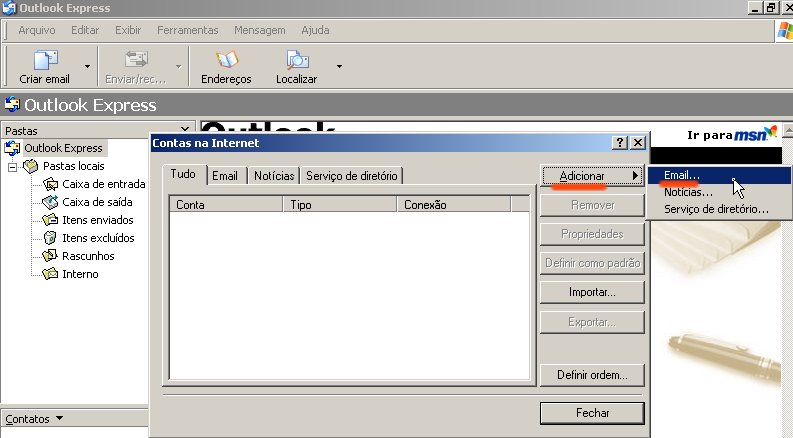This screenshot has height=438, width=793.
Task: Choose Serviço de diretório... from submenu
Action: point(719,209)
